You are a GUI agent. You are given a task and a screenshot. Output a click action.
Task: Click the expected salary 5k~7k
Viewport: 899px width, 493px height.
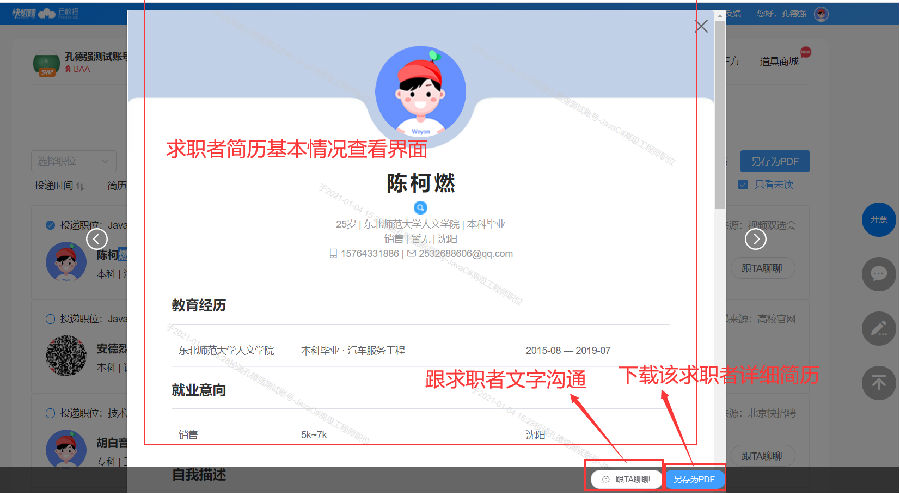[314, 435]
